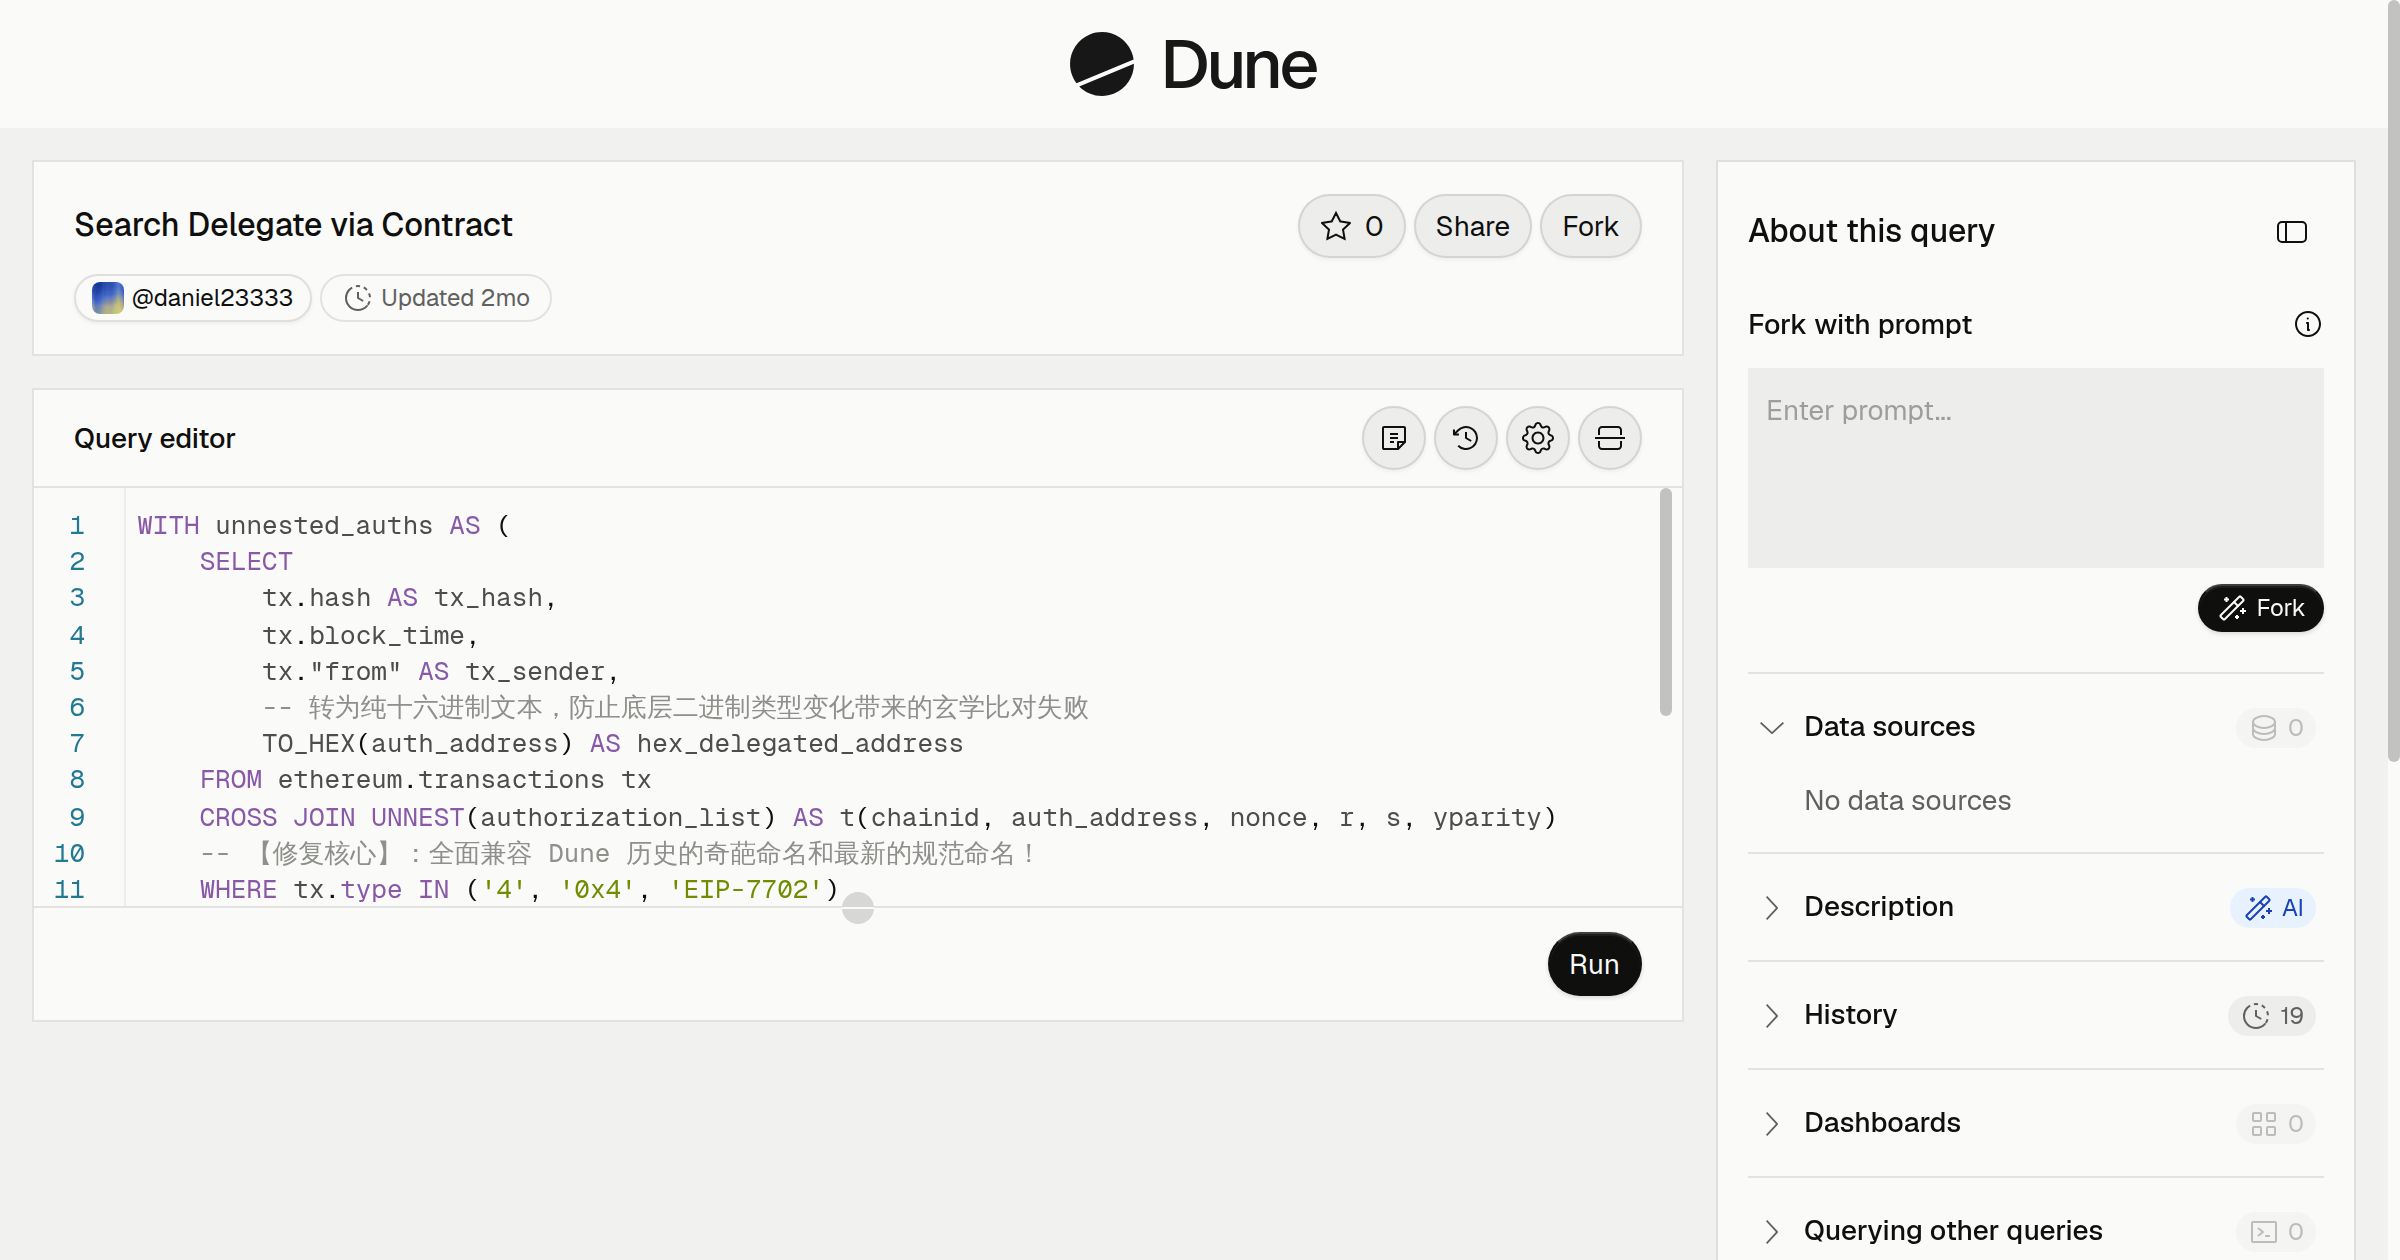Click the Fork button in the header

pyautogui.click(x=1590, y=226)
